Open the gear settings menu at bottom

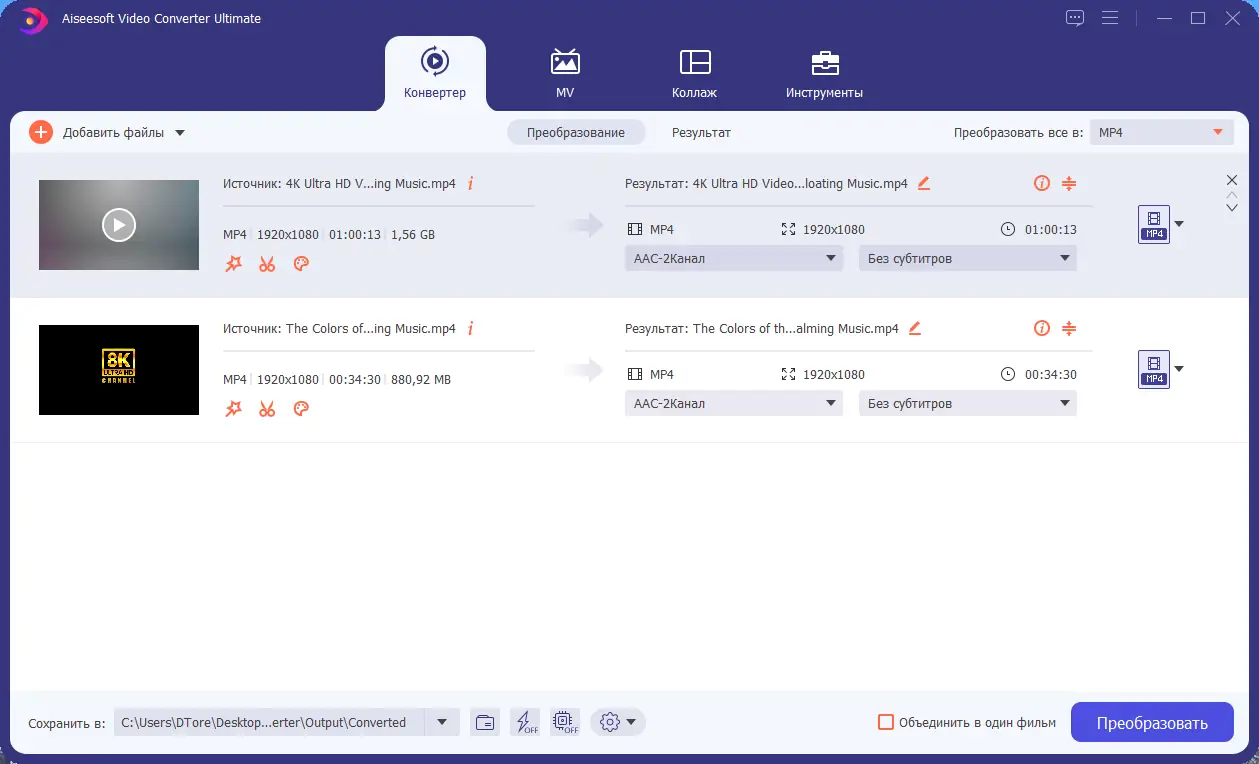point(618,722)
